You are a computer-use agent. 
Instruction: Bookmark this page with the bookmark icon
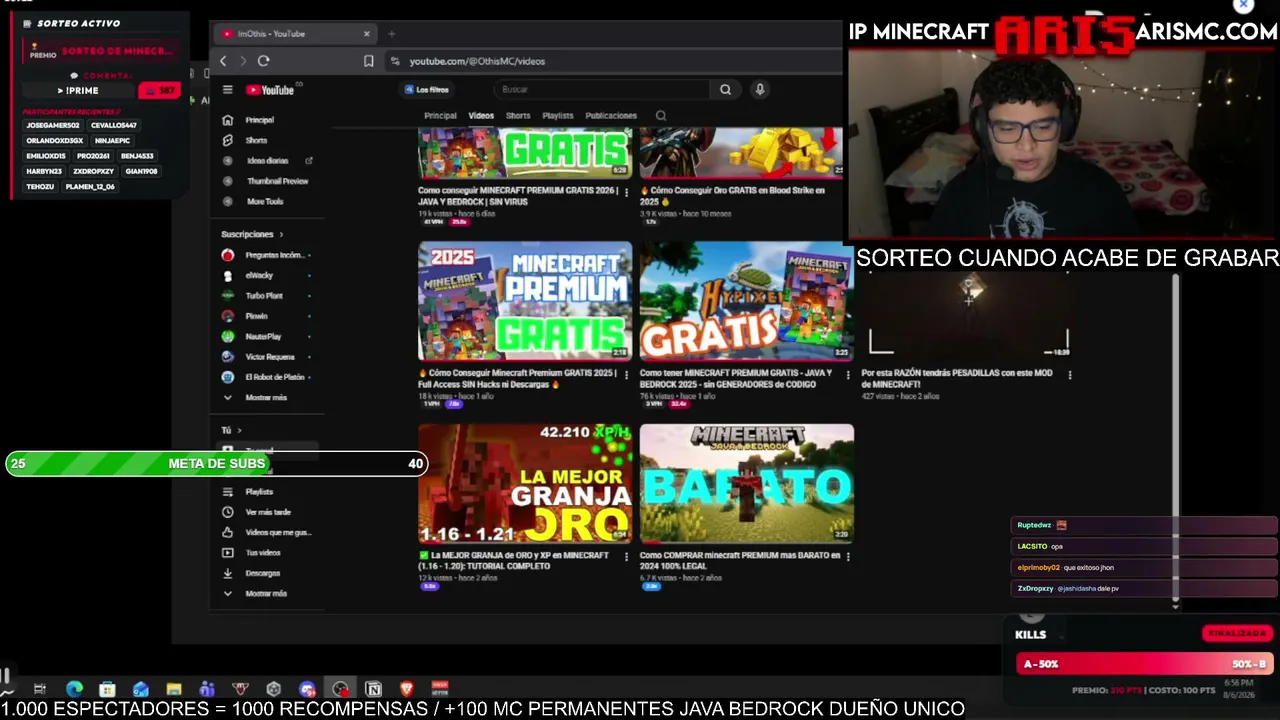pyautogui.click(x=369, y=61)
